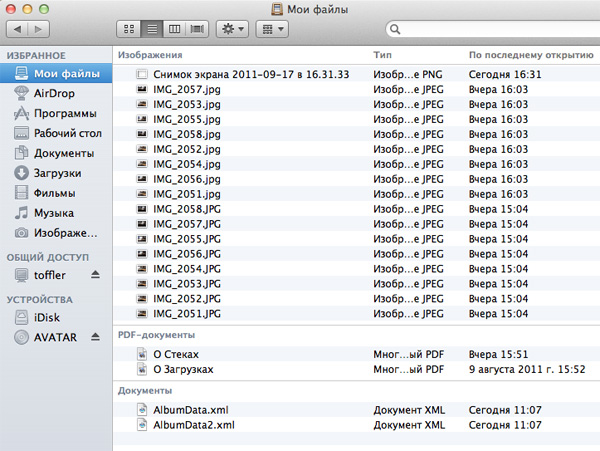Image resolution: width=600 pixels, height=451 pixels.
Task: Switch to list view mode
Action: (x=150, y=30)
